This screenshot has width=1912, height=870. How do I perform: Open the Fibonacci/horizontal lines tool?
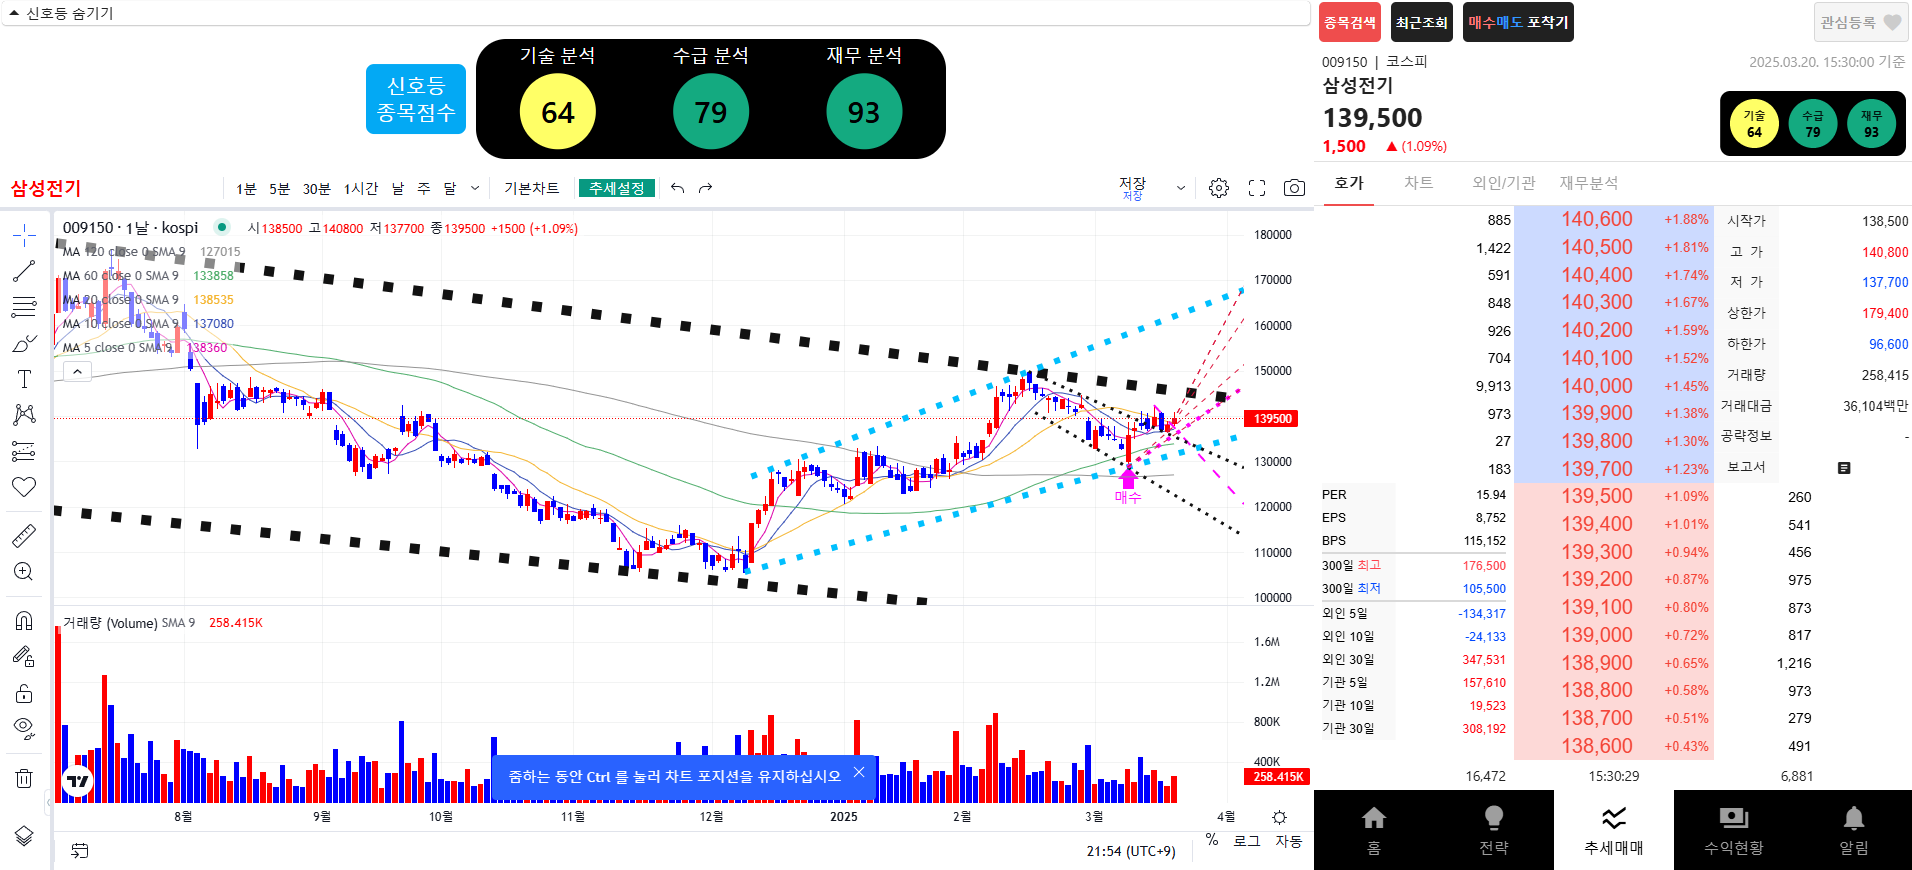click(24, 307)
